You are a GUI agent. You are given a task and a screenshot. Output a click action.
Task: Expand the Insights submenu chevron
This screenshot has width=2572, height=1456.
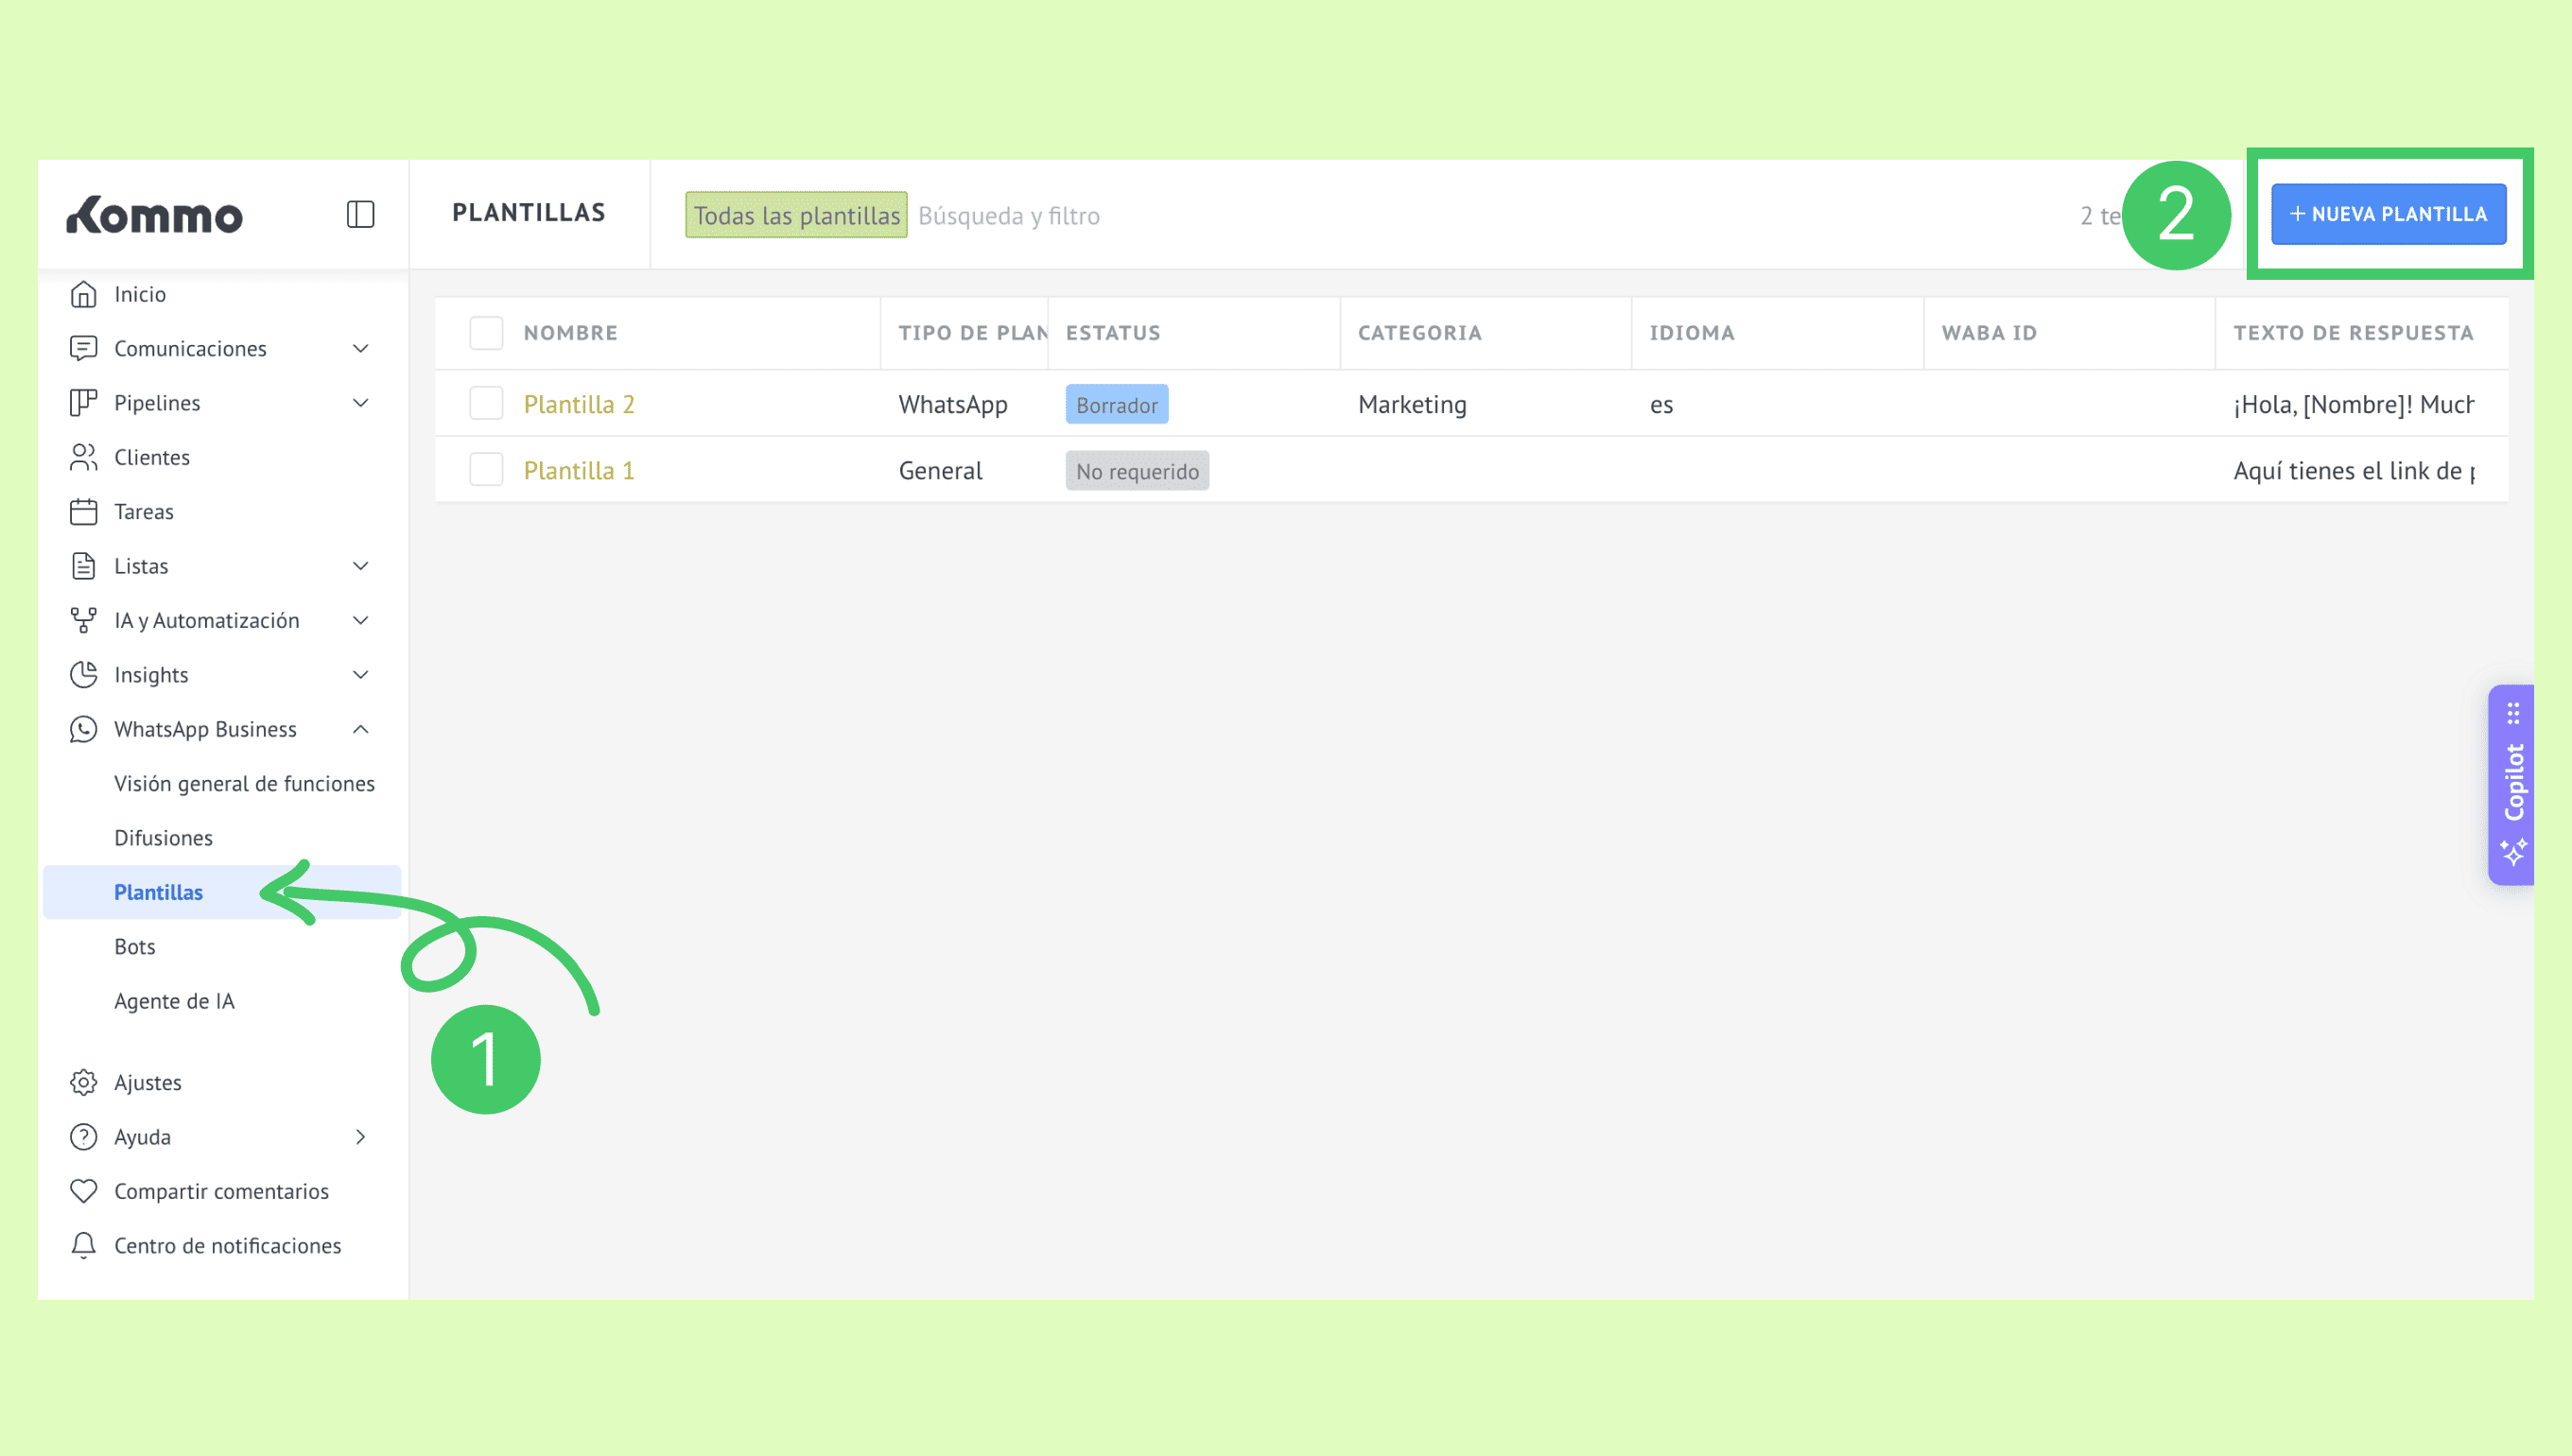[361, 674]
